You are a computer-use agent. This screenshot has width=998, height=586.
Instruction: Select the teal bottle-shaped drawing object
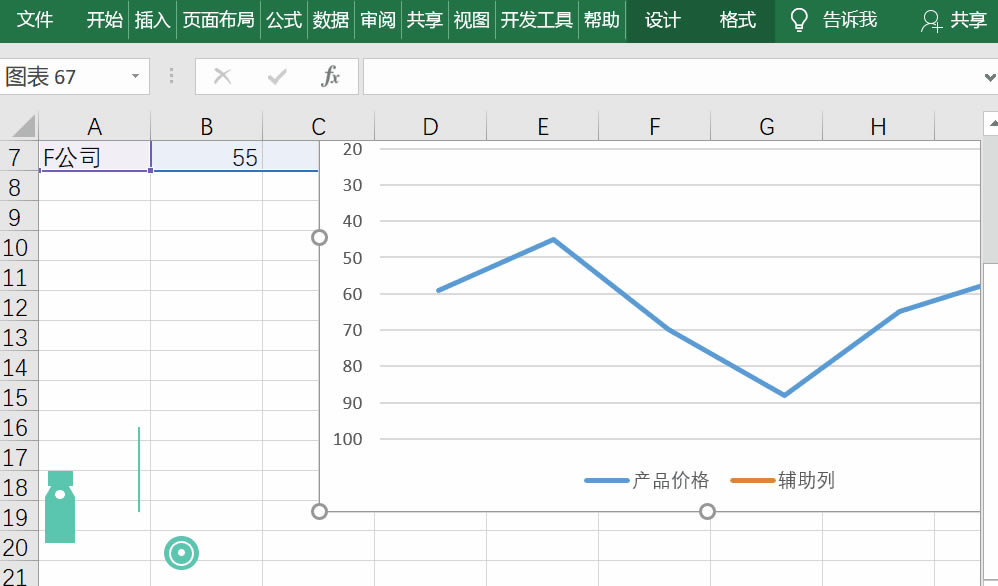pos(59,505)
